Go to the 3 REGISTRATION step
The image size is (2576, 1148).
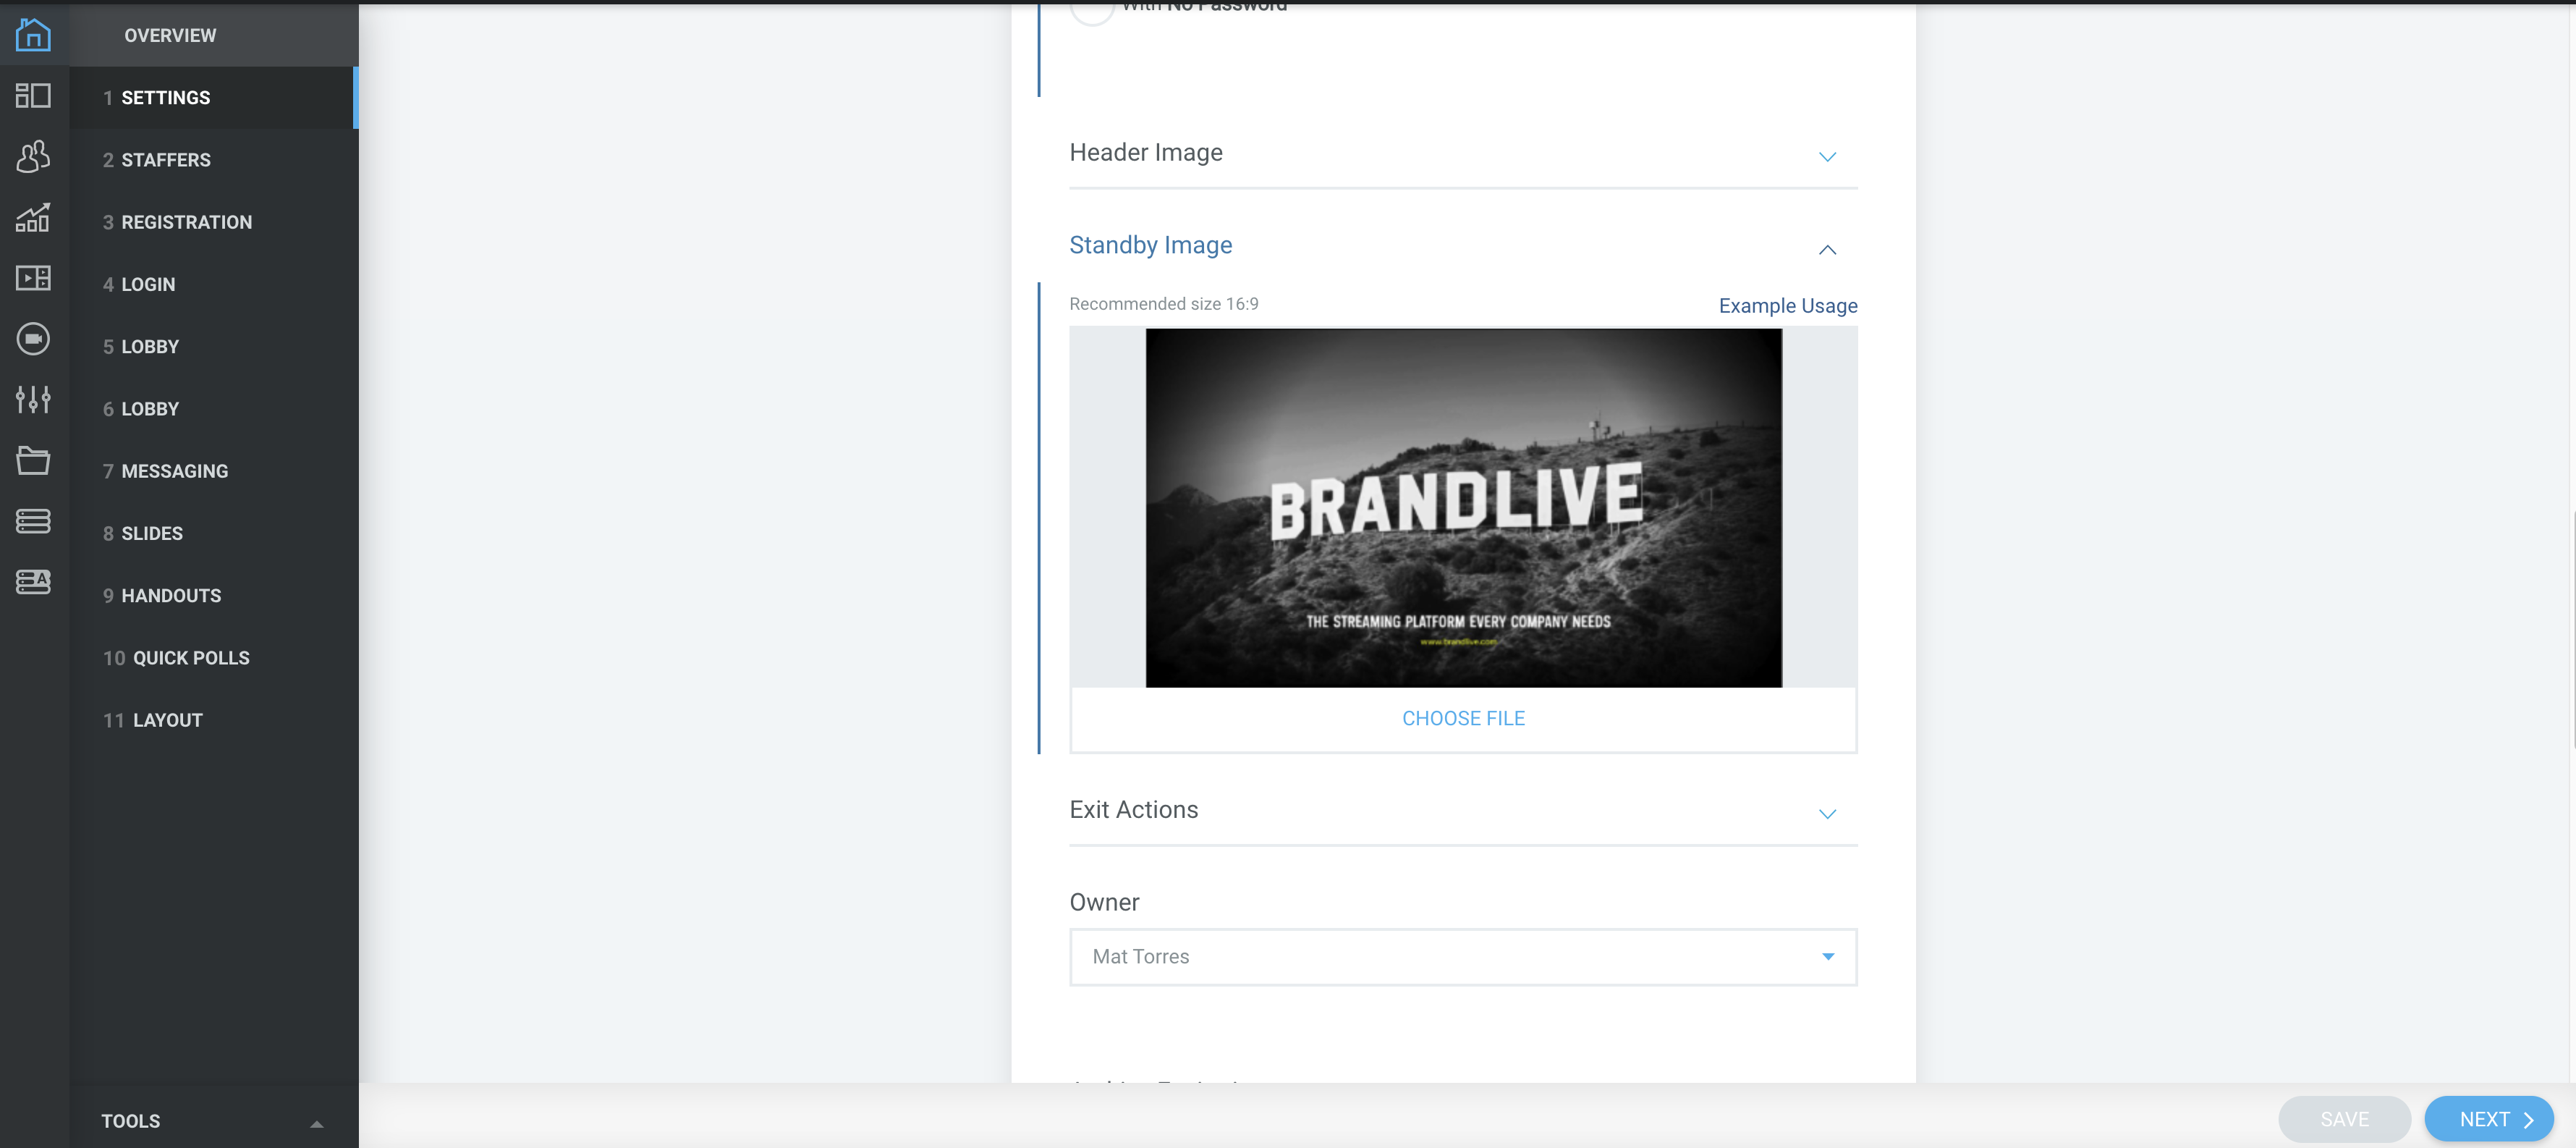(x=214, y=222)
